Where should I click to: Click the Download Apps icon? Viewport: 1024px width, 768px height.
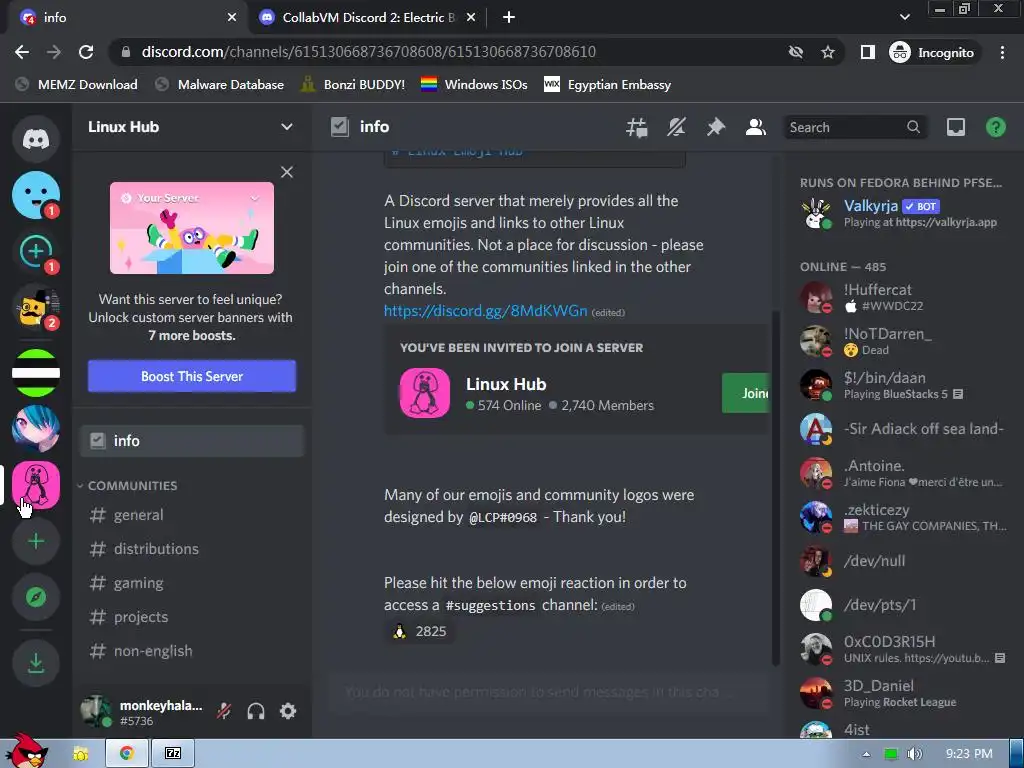coord(36,664)
